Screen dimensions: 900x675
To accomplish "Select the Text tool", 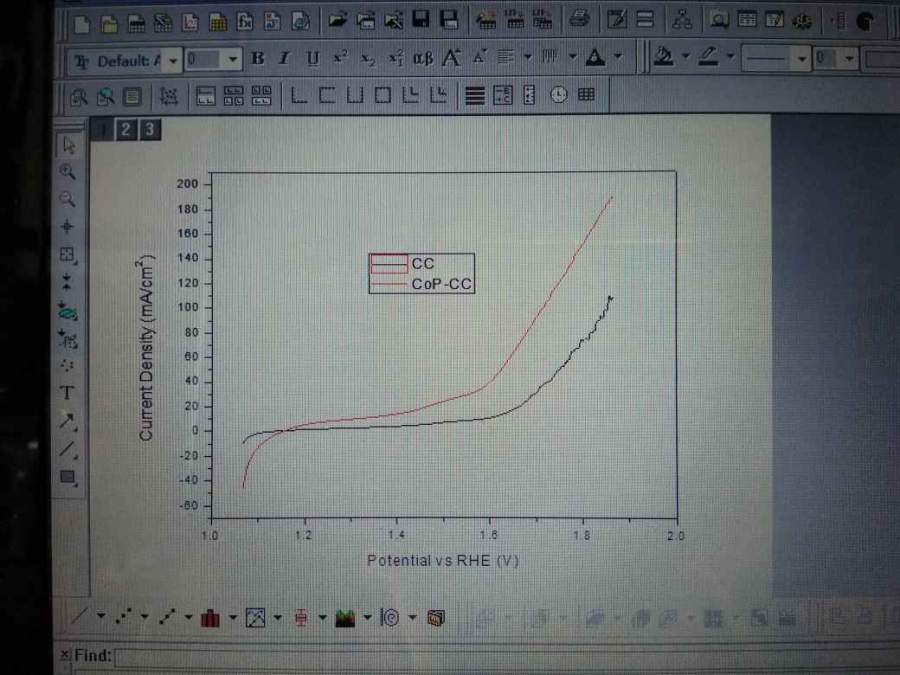I will (67, 393).
